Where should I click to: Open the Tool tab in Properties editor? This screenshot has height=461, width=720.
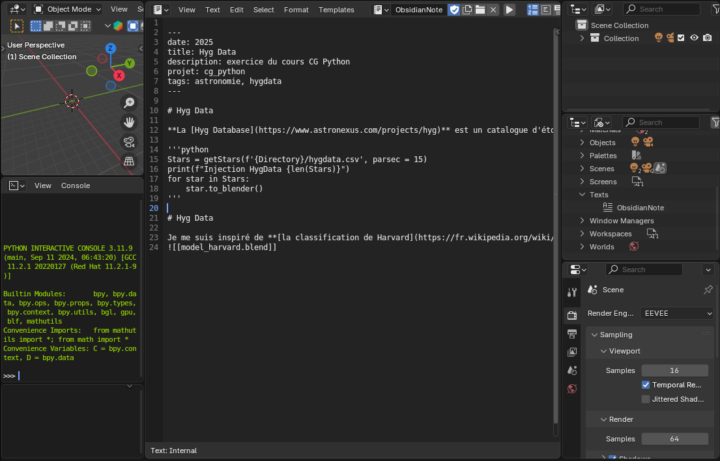572,292
